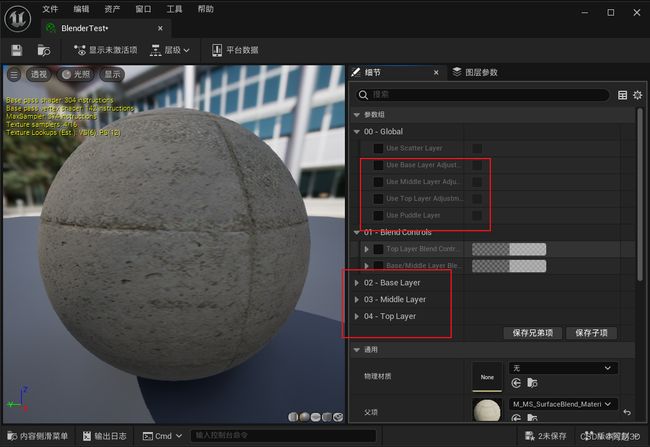This screenshot has width=650, height=447.
Task: Open the property matrix table icon
Action: click(622, 95)
